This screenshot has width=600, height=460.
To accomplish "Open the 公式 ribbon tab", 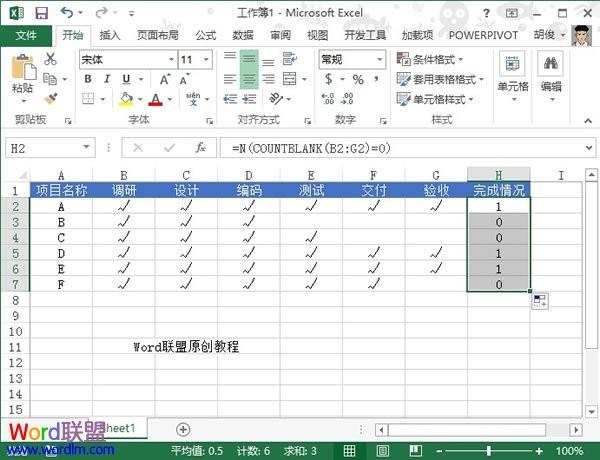I will point(206,35).
